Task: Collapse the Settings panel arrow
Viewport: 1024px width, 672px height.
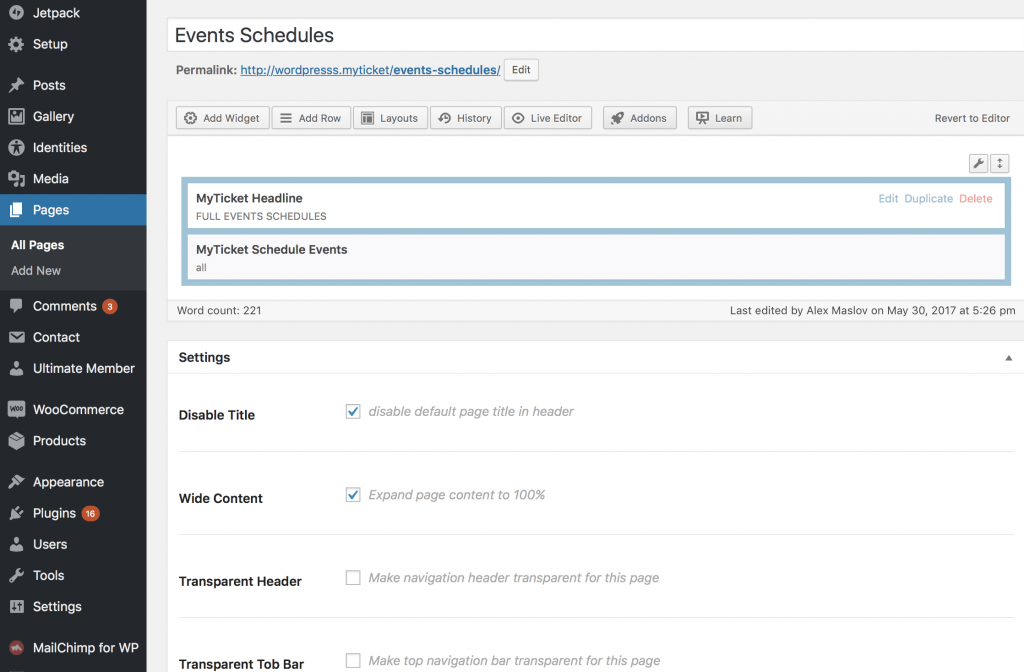Action: coord(1008,358)
